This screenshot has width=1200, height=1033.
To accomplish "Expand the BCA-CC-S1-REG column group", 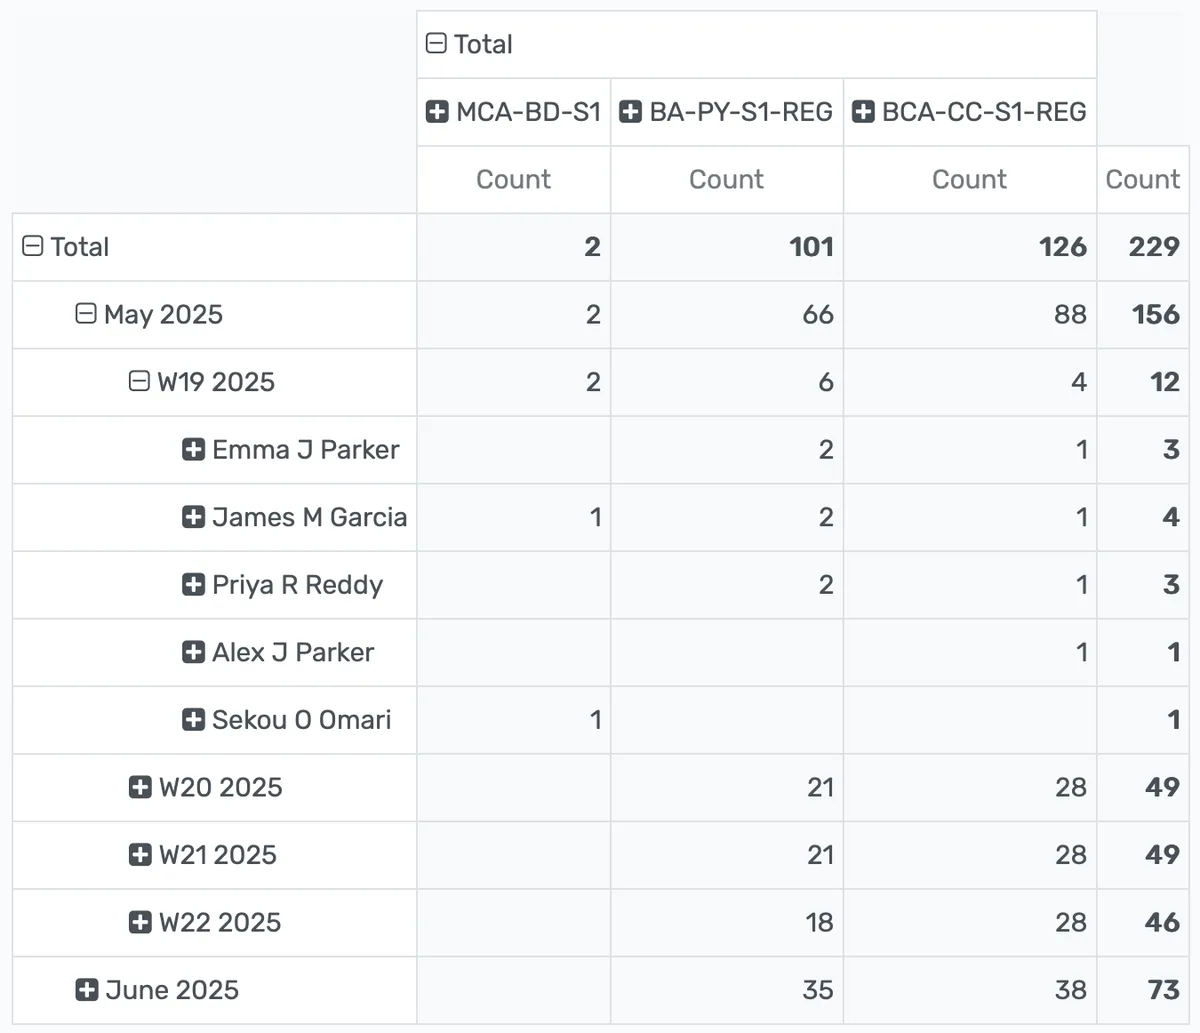I will [864, 112].
